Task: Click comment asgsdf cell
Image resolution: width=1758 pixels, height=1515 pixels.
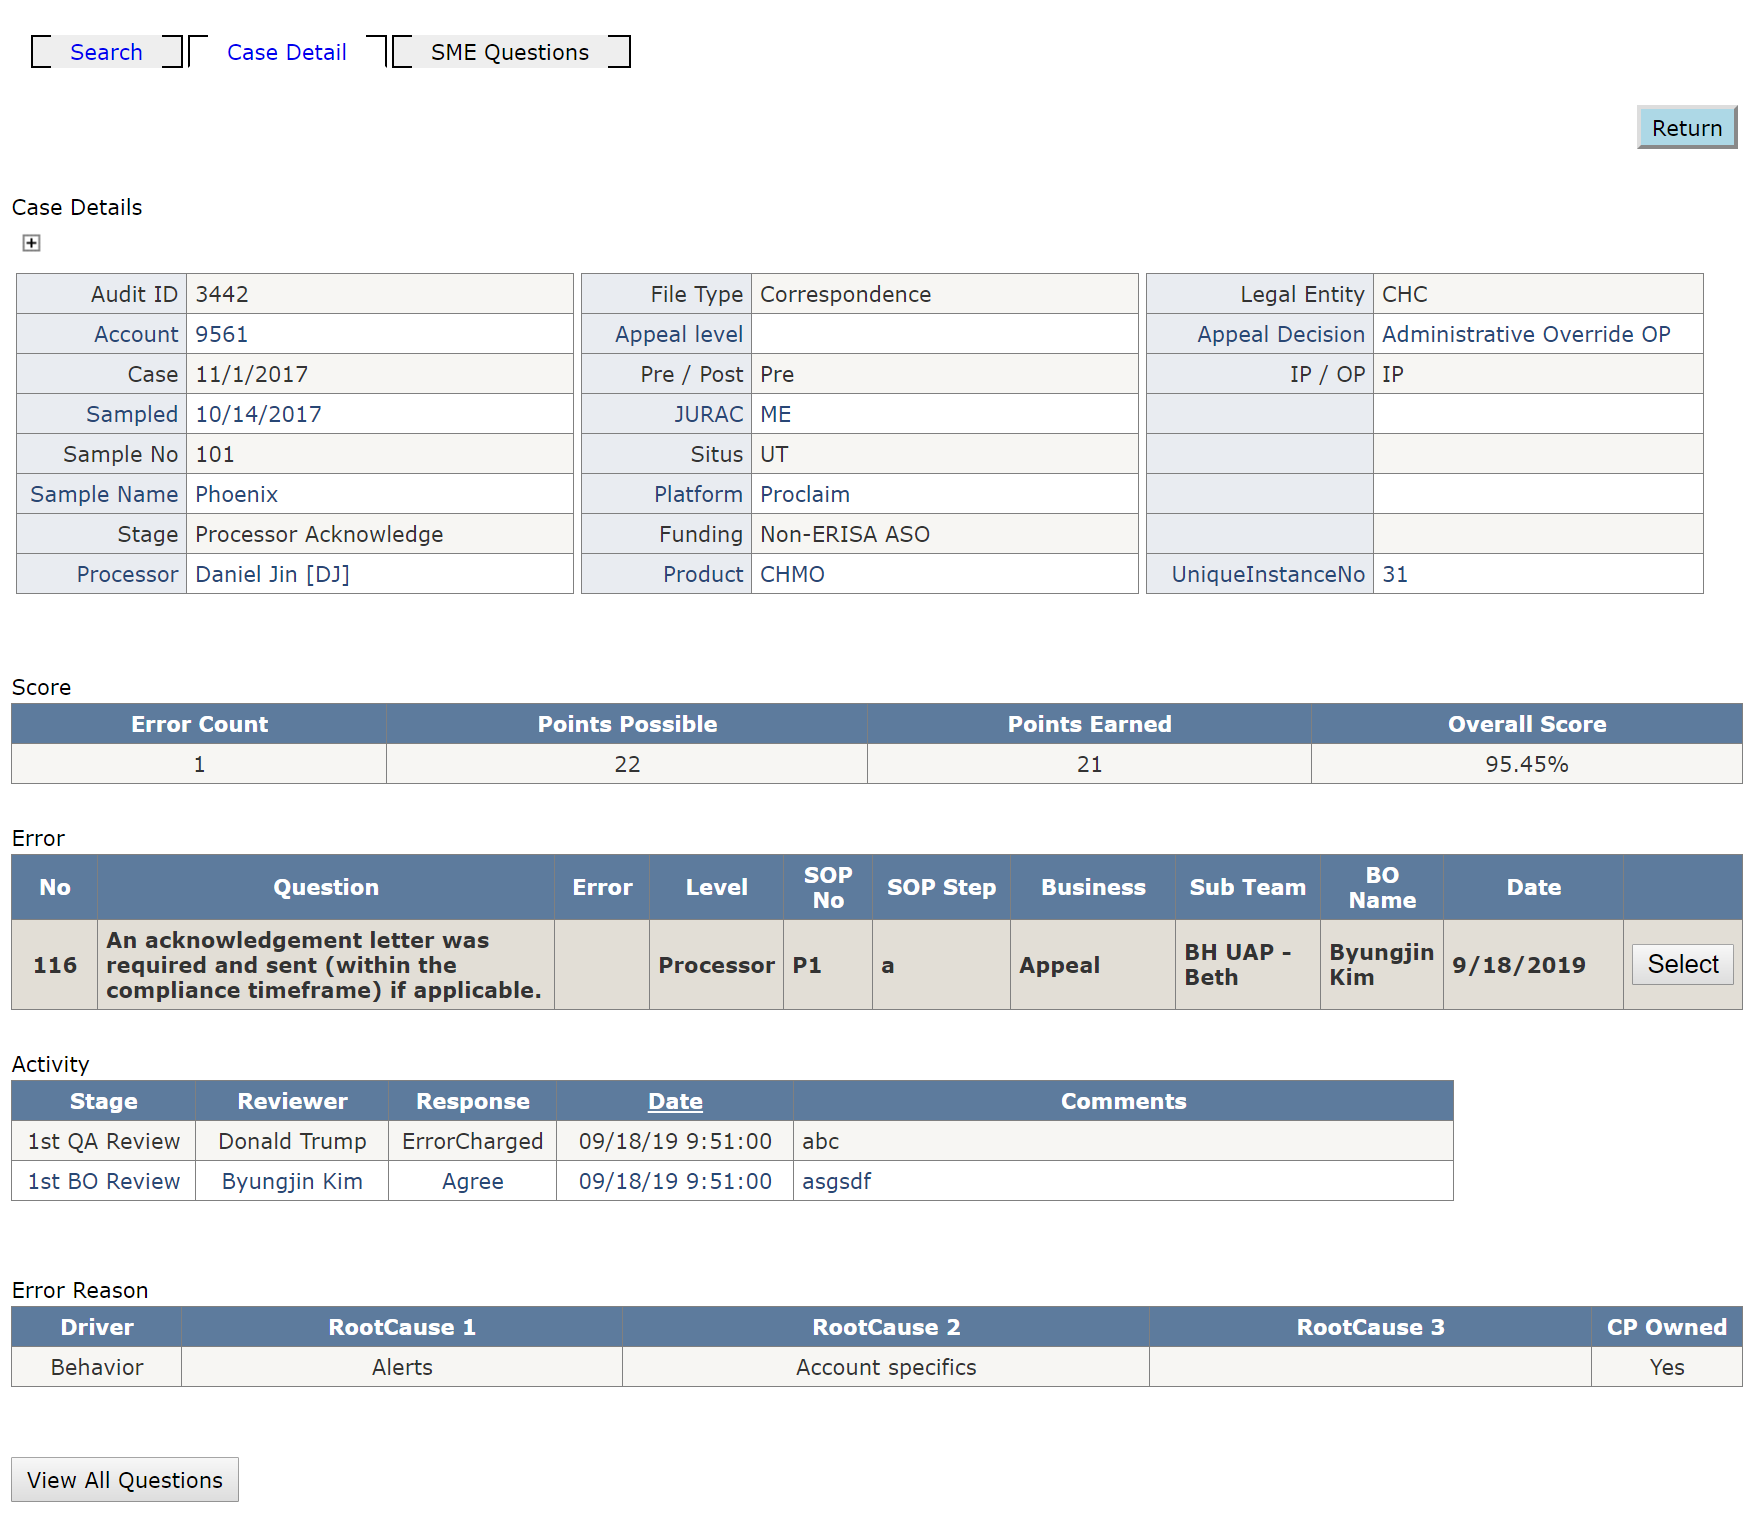Action: (1123, 1181)
